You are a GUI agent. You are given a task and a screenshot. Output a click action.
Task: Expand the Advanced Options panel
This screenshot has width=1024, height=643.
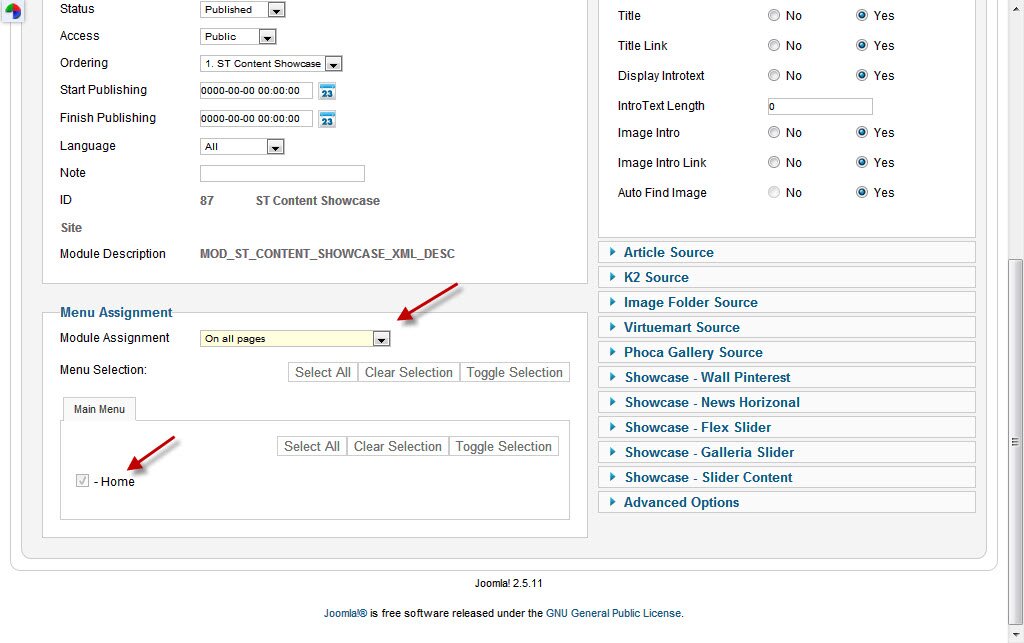click(681, 503)
